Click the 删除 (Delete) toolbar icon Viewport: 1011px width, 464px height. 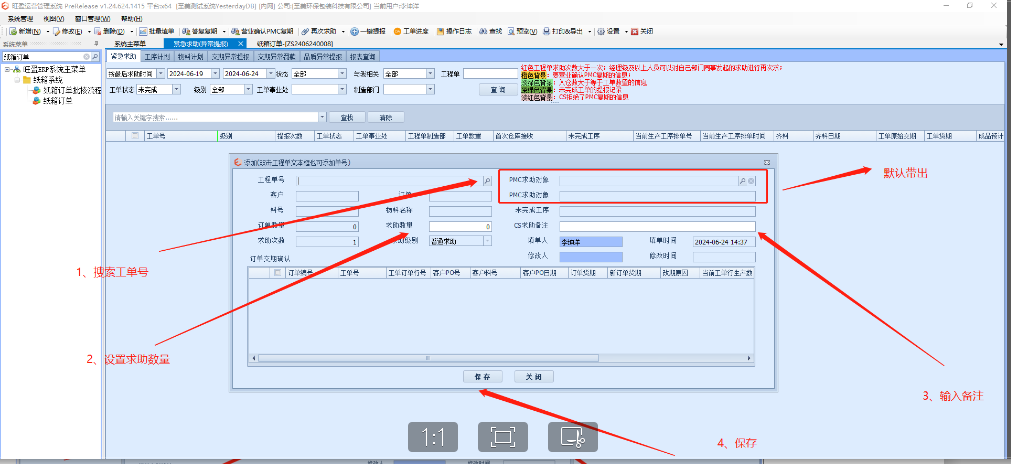[x=98, y=31]
